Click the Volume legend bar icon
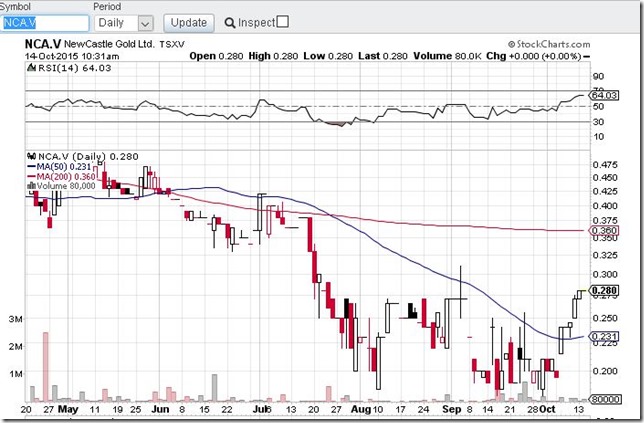The image size is (644, 423). coord(31,186)
